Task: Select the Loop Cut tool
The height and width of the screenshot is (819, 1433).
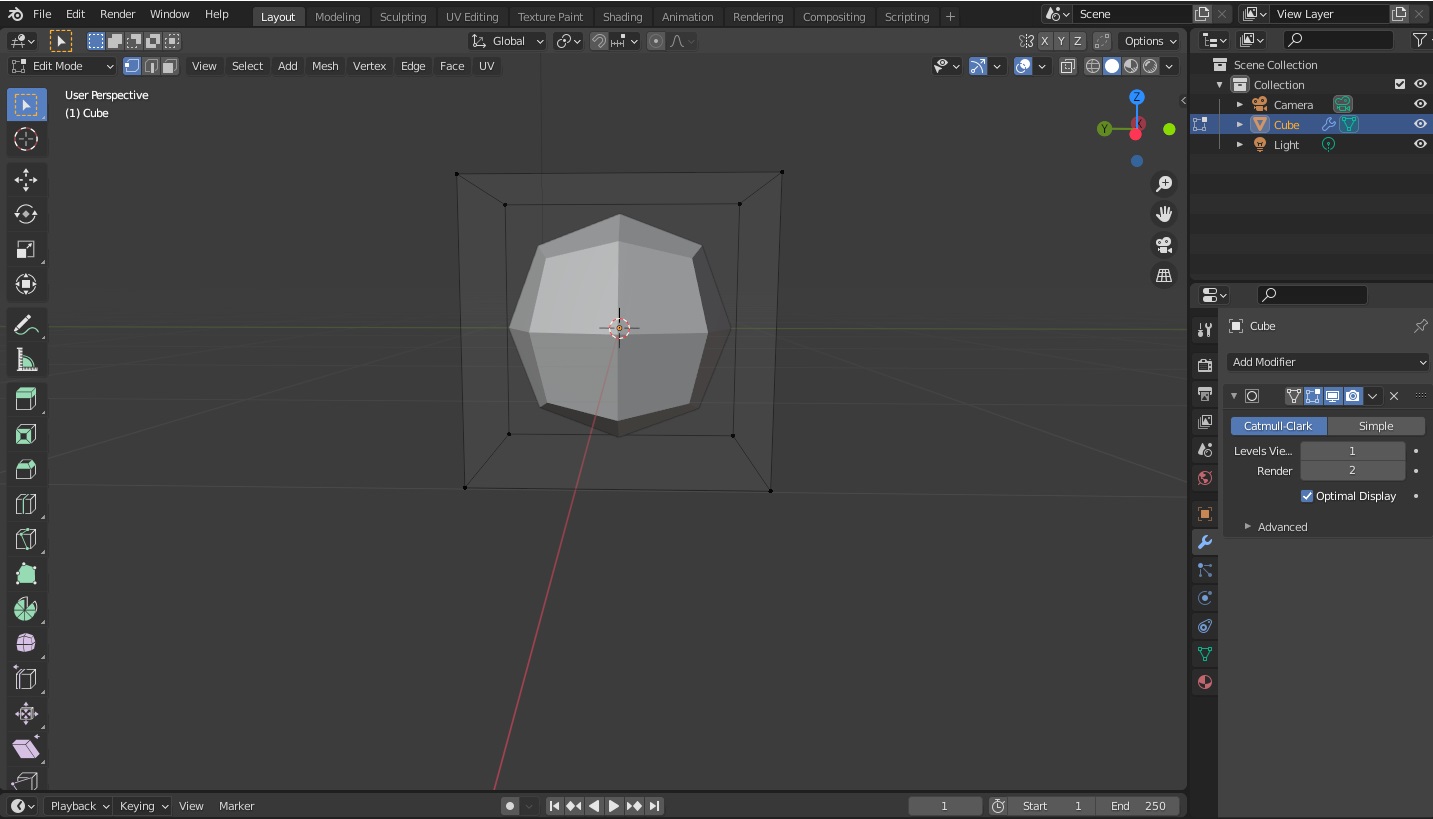Action: 26,504
